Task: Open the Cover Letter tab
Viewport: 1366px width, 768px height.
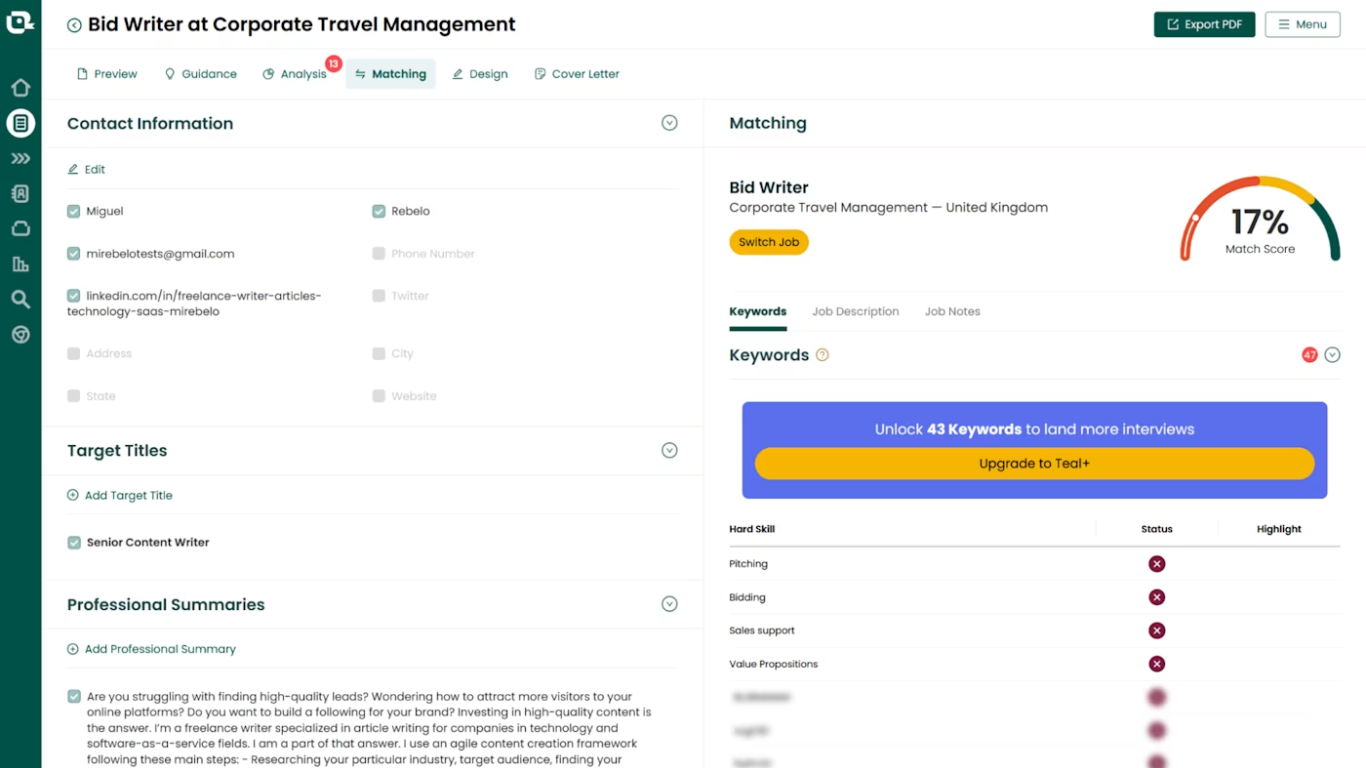Action: [x=577, y=74]
